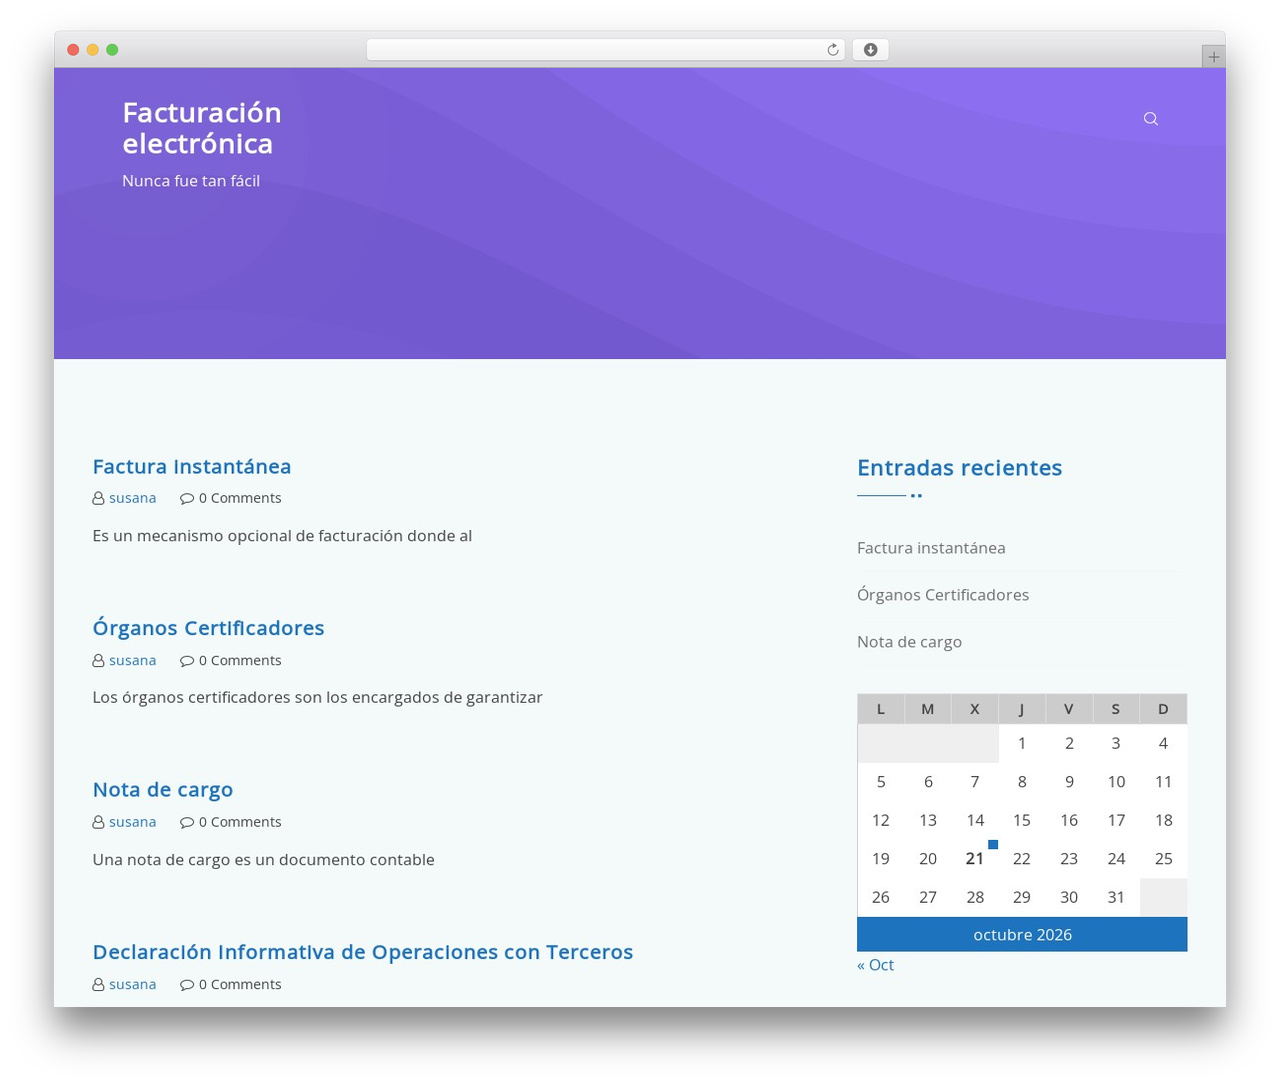1280x1084 pixels.
Task: View author susana under Factura instantánea
Action: (133, 498)
